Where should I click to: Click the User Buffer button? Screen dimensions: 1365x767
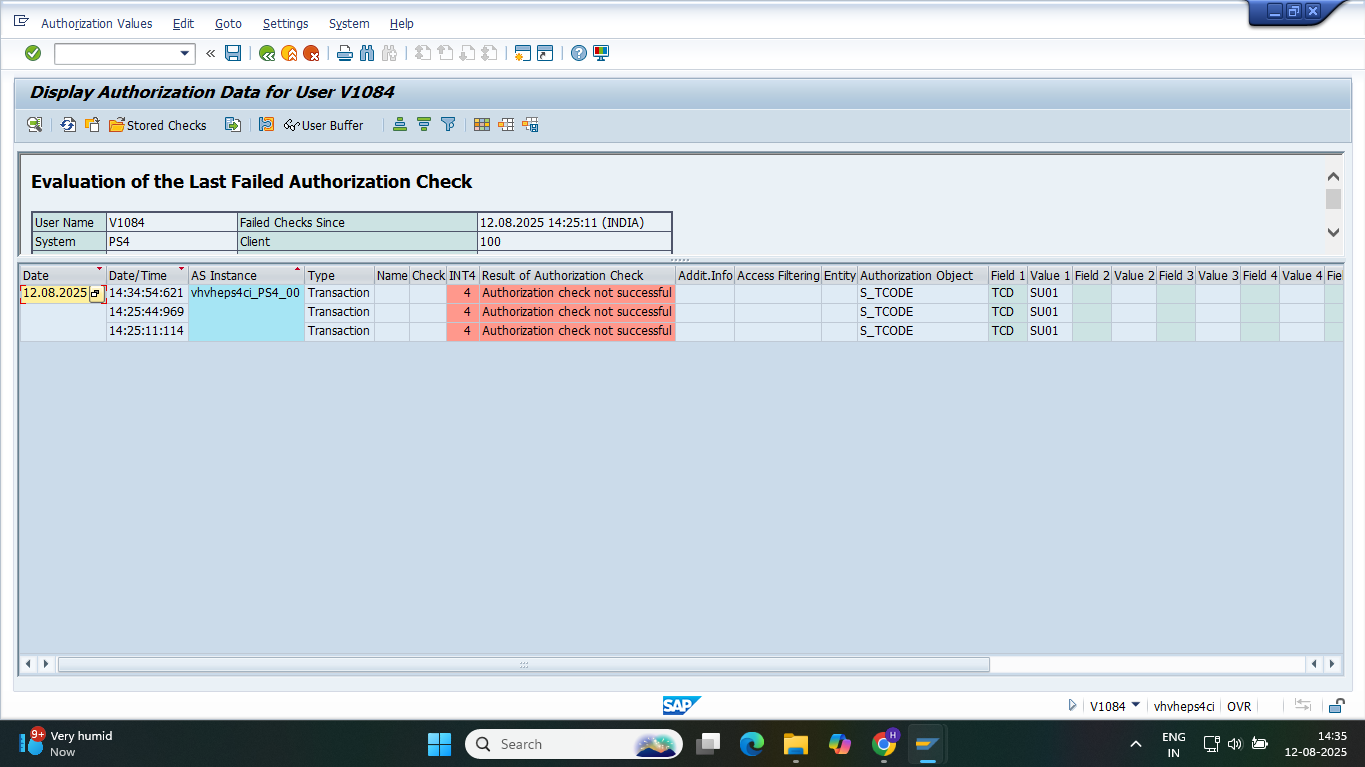pyautogui.click(x=324, y=125)
